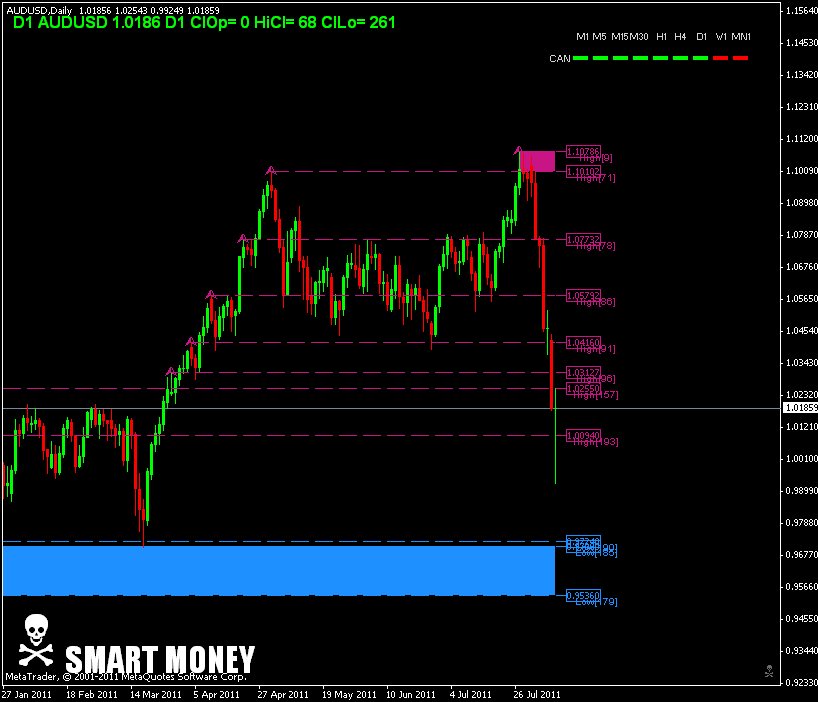Click the 1.11200 value on the price axis
Screen dimensions: 818x702
(x=801, y=138)
